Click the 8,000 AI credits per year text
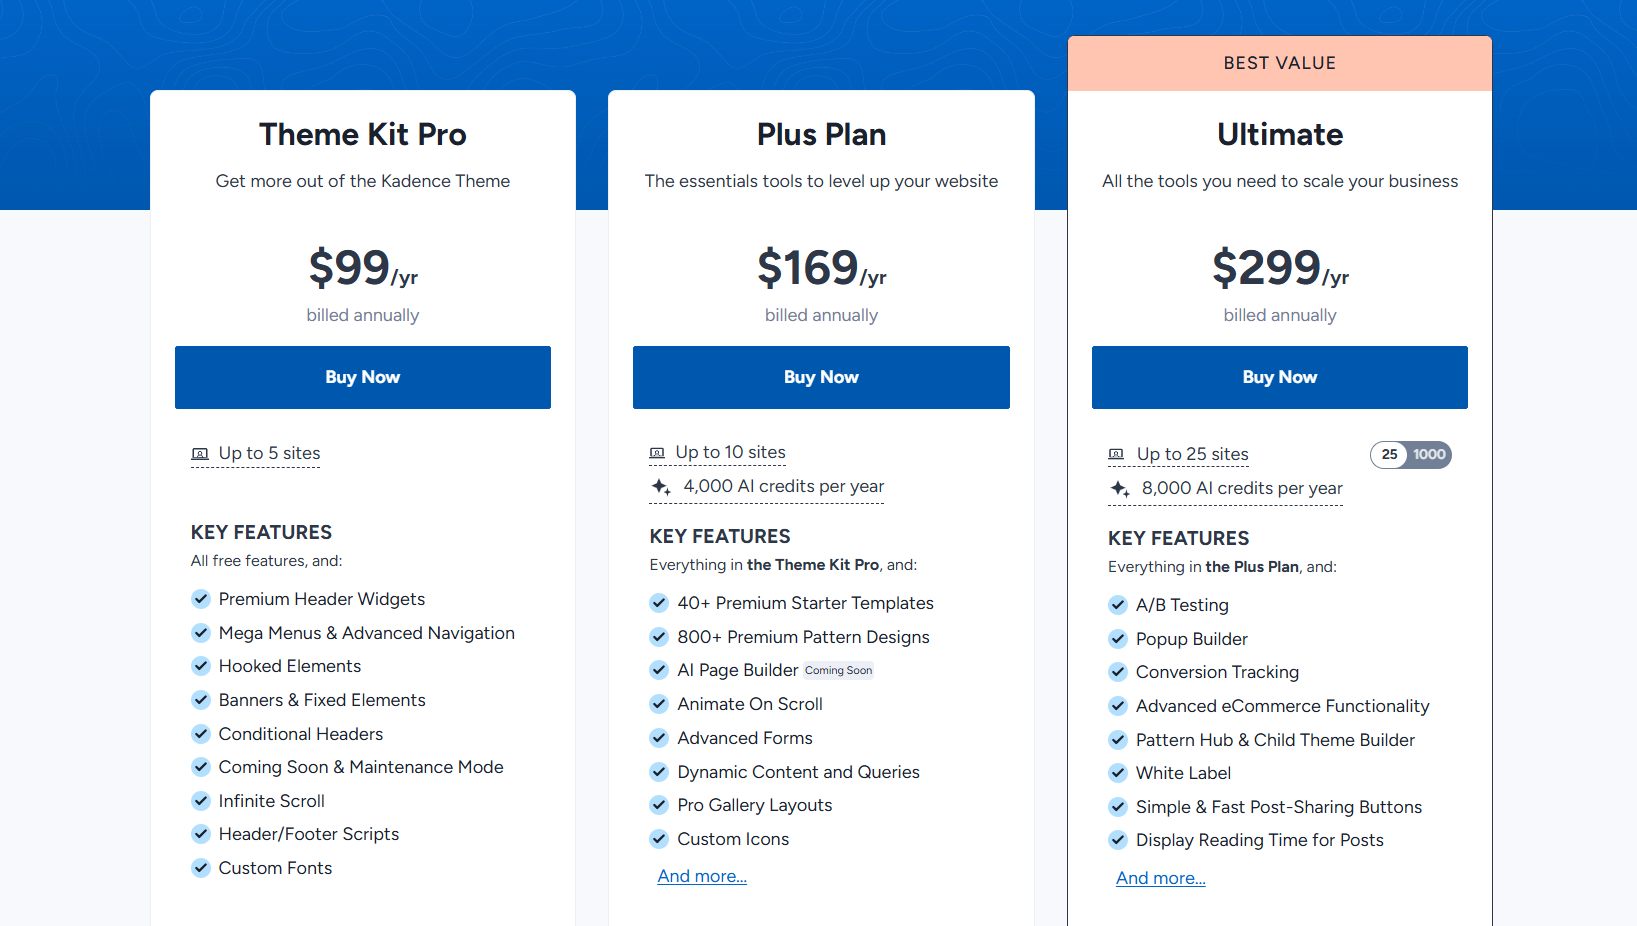This screenshot has height=926, width=1637. 1242,489
